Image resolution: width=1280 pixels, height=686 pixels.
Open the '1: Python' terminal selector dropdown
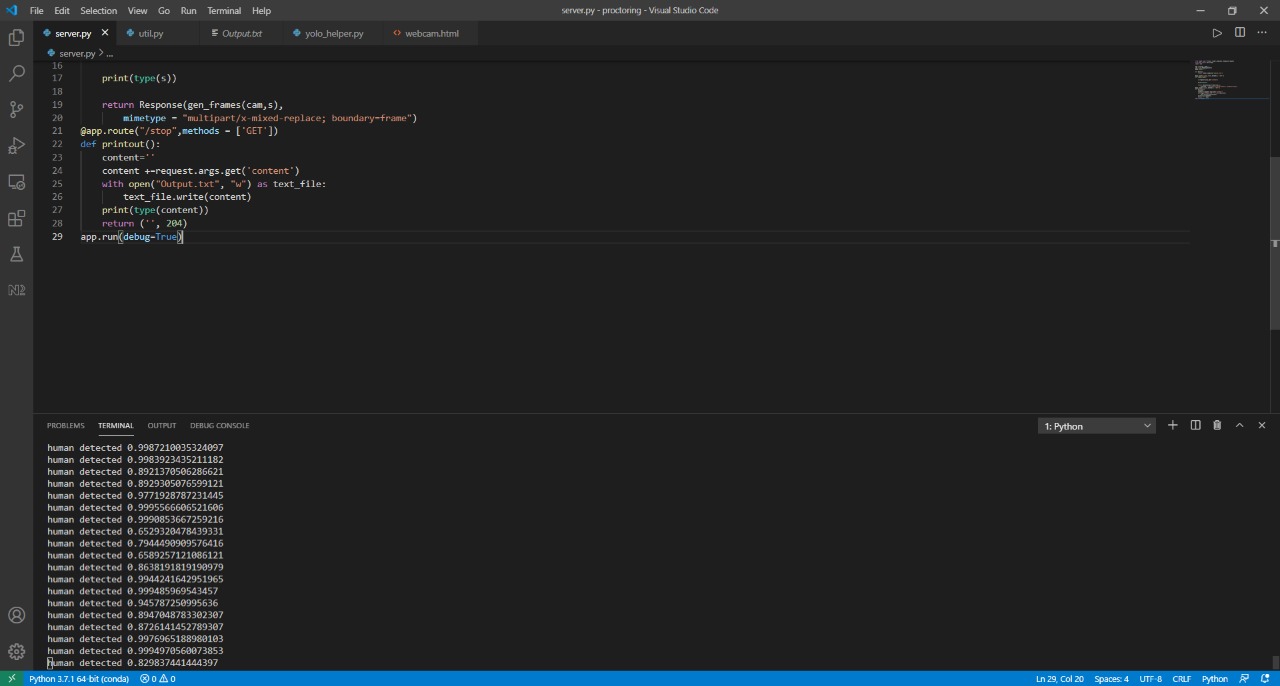(x=1097, y=426)
